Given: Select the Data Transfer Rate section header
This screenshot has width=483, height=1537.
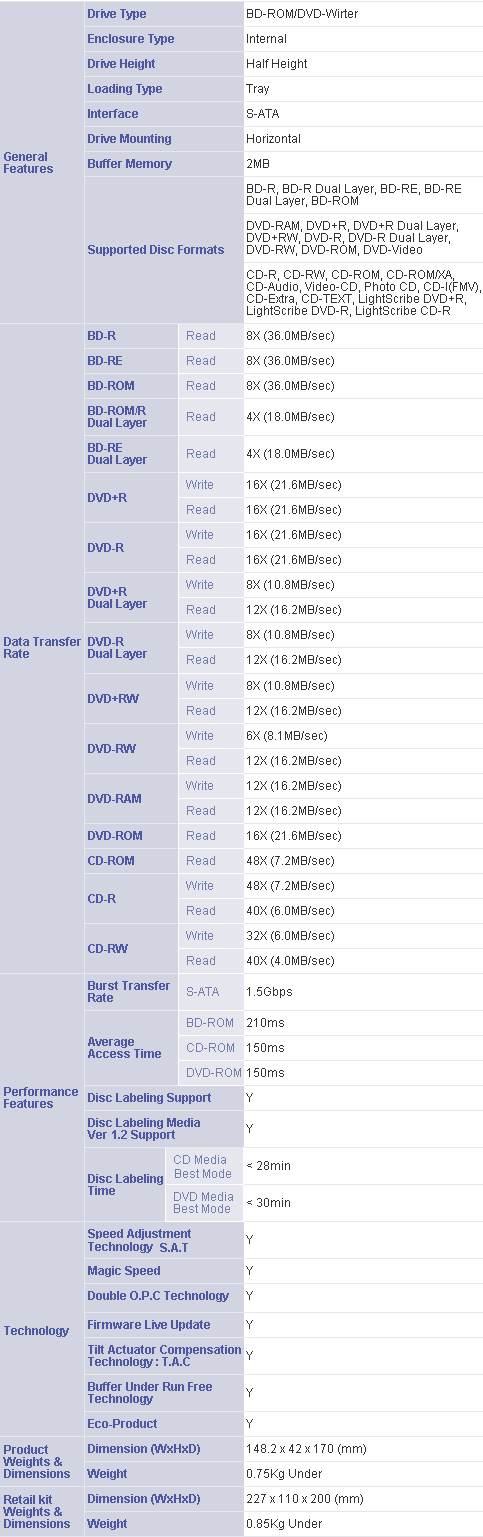Looking at the screenshot, I should tap(42, 647).
